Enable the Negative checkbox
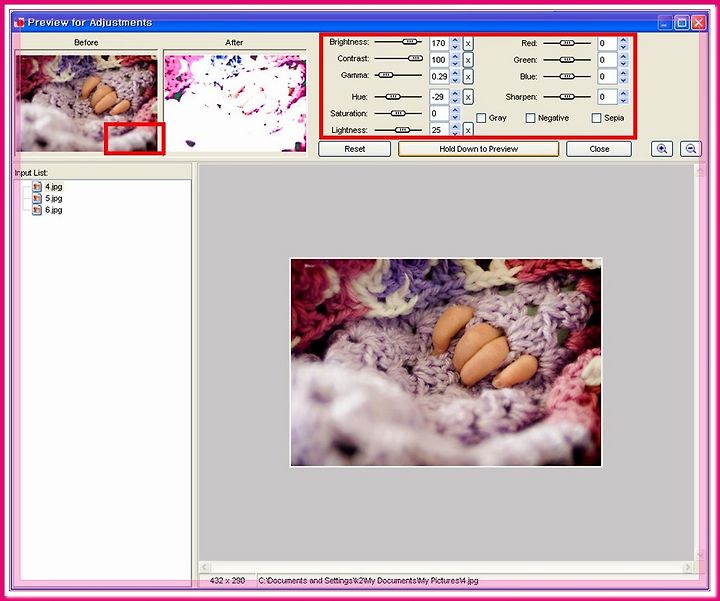Screen dimensions: 720x601 coord(530,118)
